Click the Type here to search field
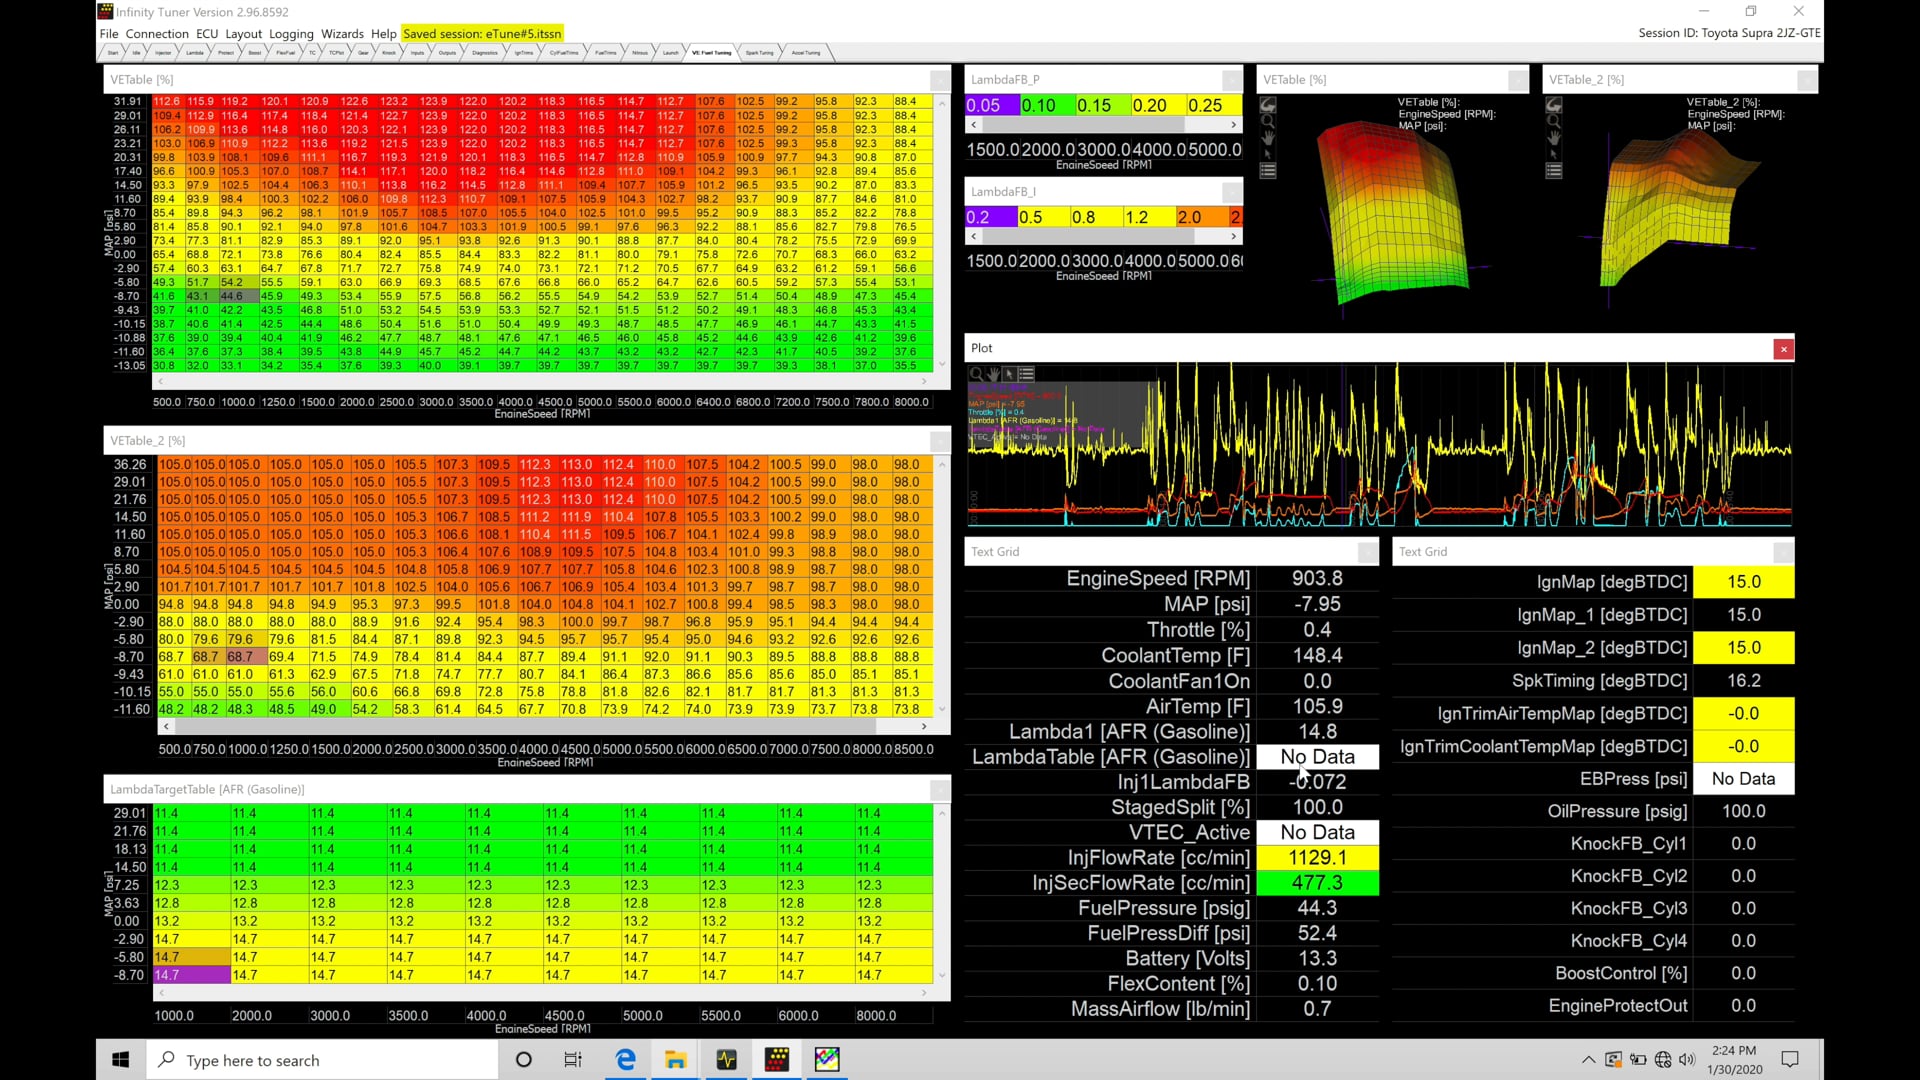This screenshot has width=1920, height=1080. pyautogui.click(x=320, y=1059)
